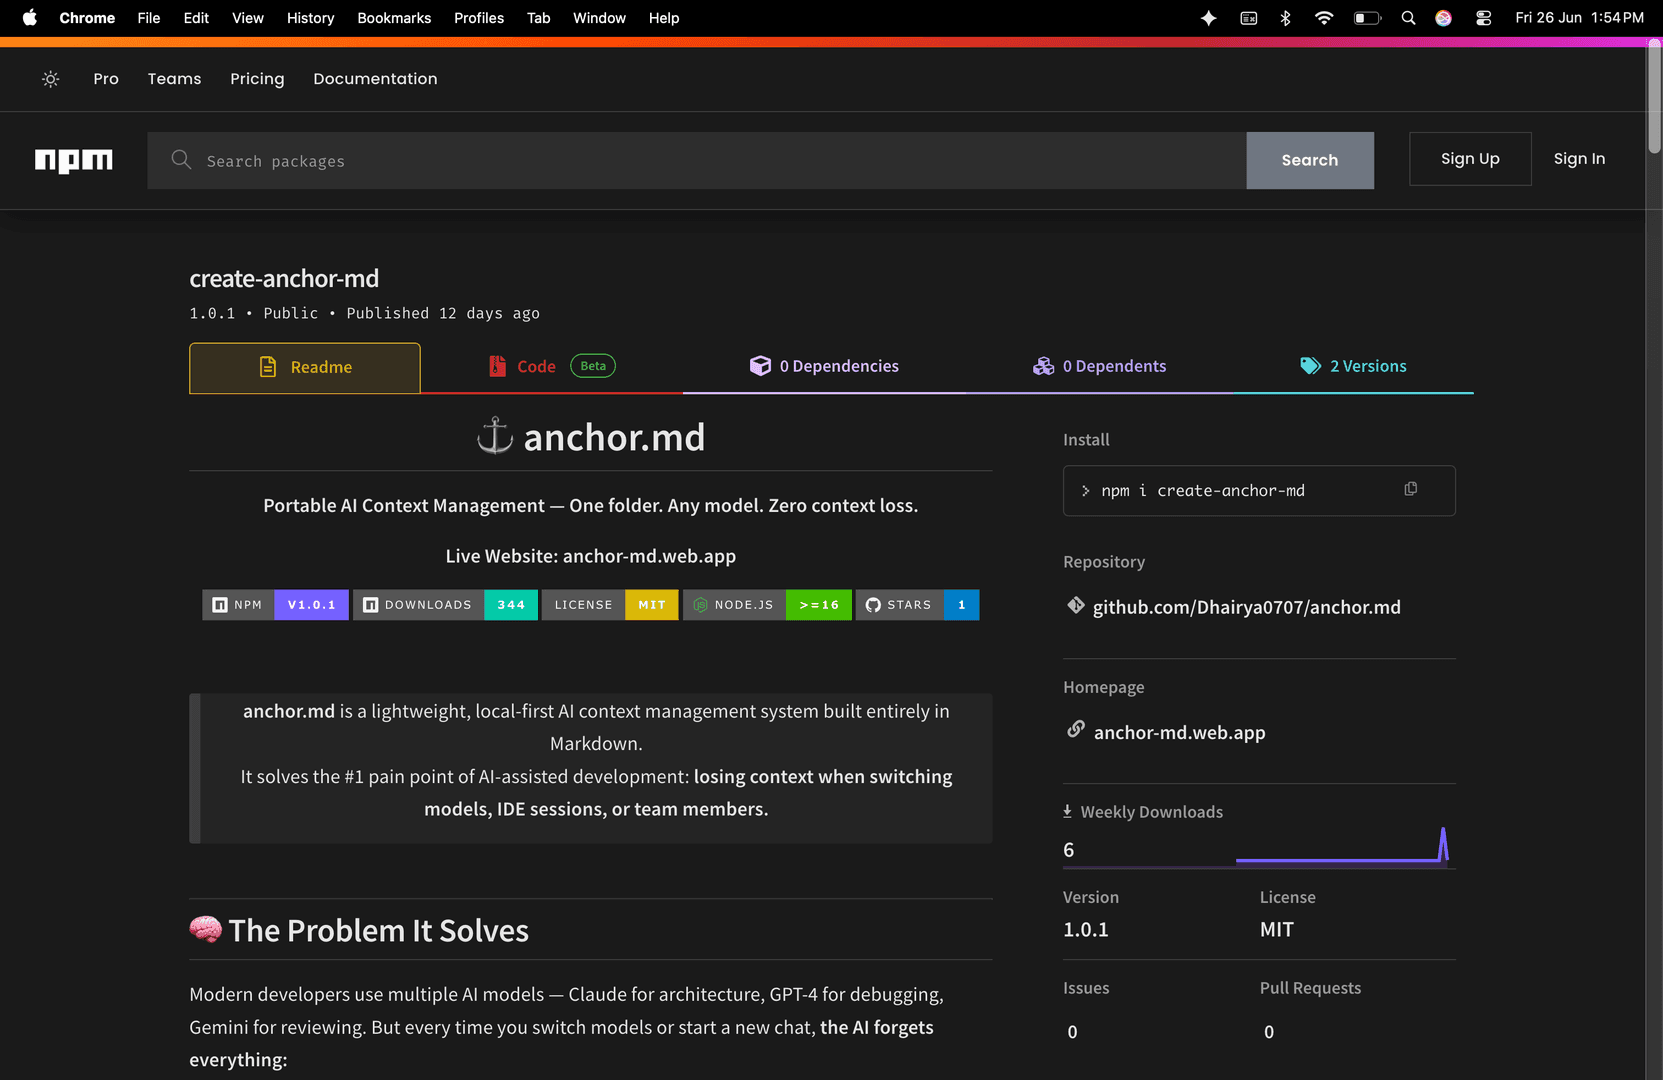1663x1080 pixels.
Task: Click the date and time in menu bar
Action: 1579,18
